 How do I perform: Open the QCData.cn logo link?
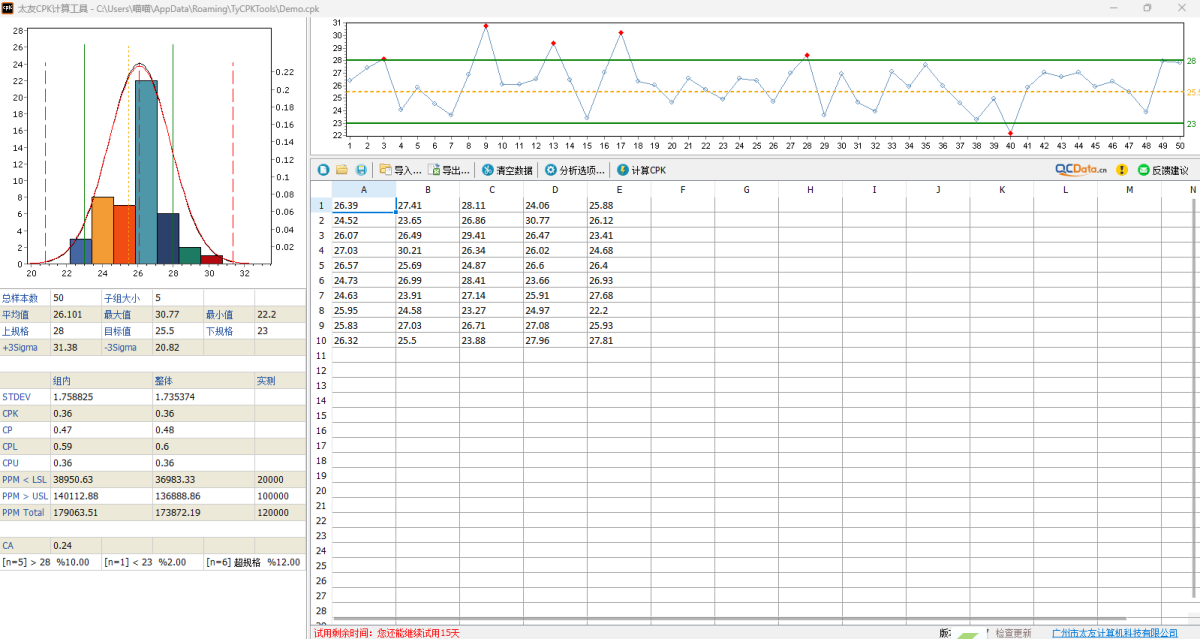pos(1081,170)
